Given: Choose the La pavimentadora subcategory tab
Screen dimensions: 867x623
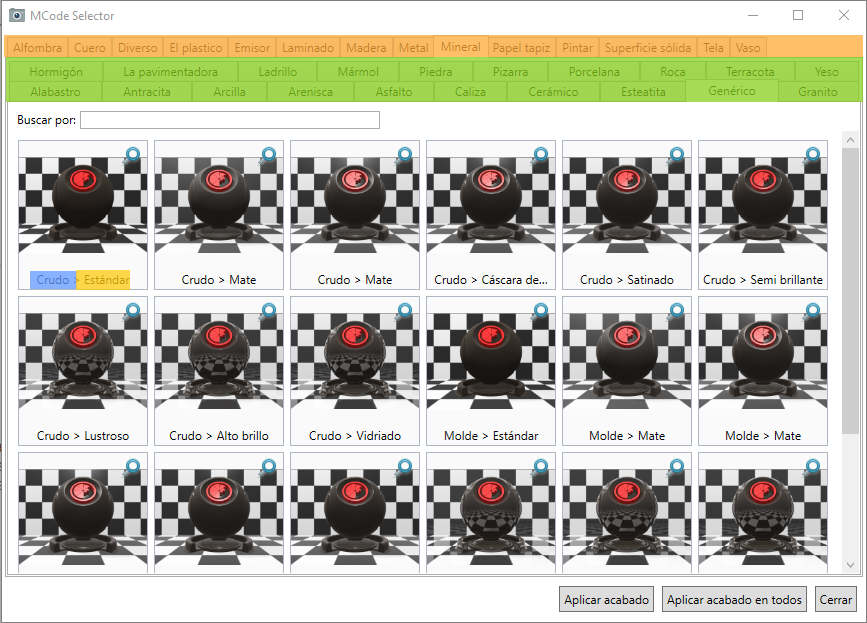Looking at the screenshot, I should 170,72.
